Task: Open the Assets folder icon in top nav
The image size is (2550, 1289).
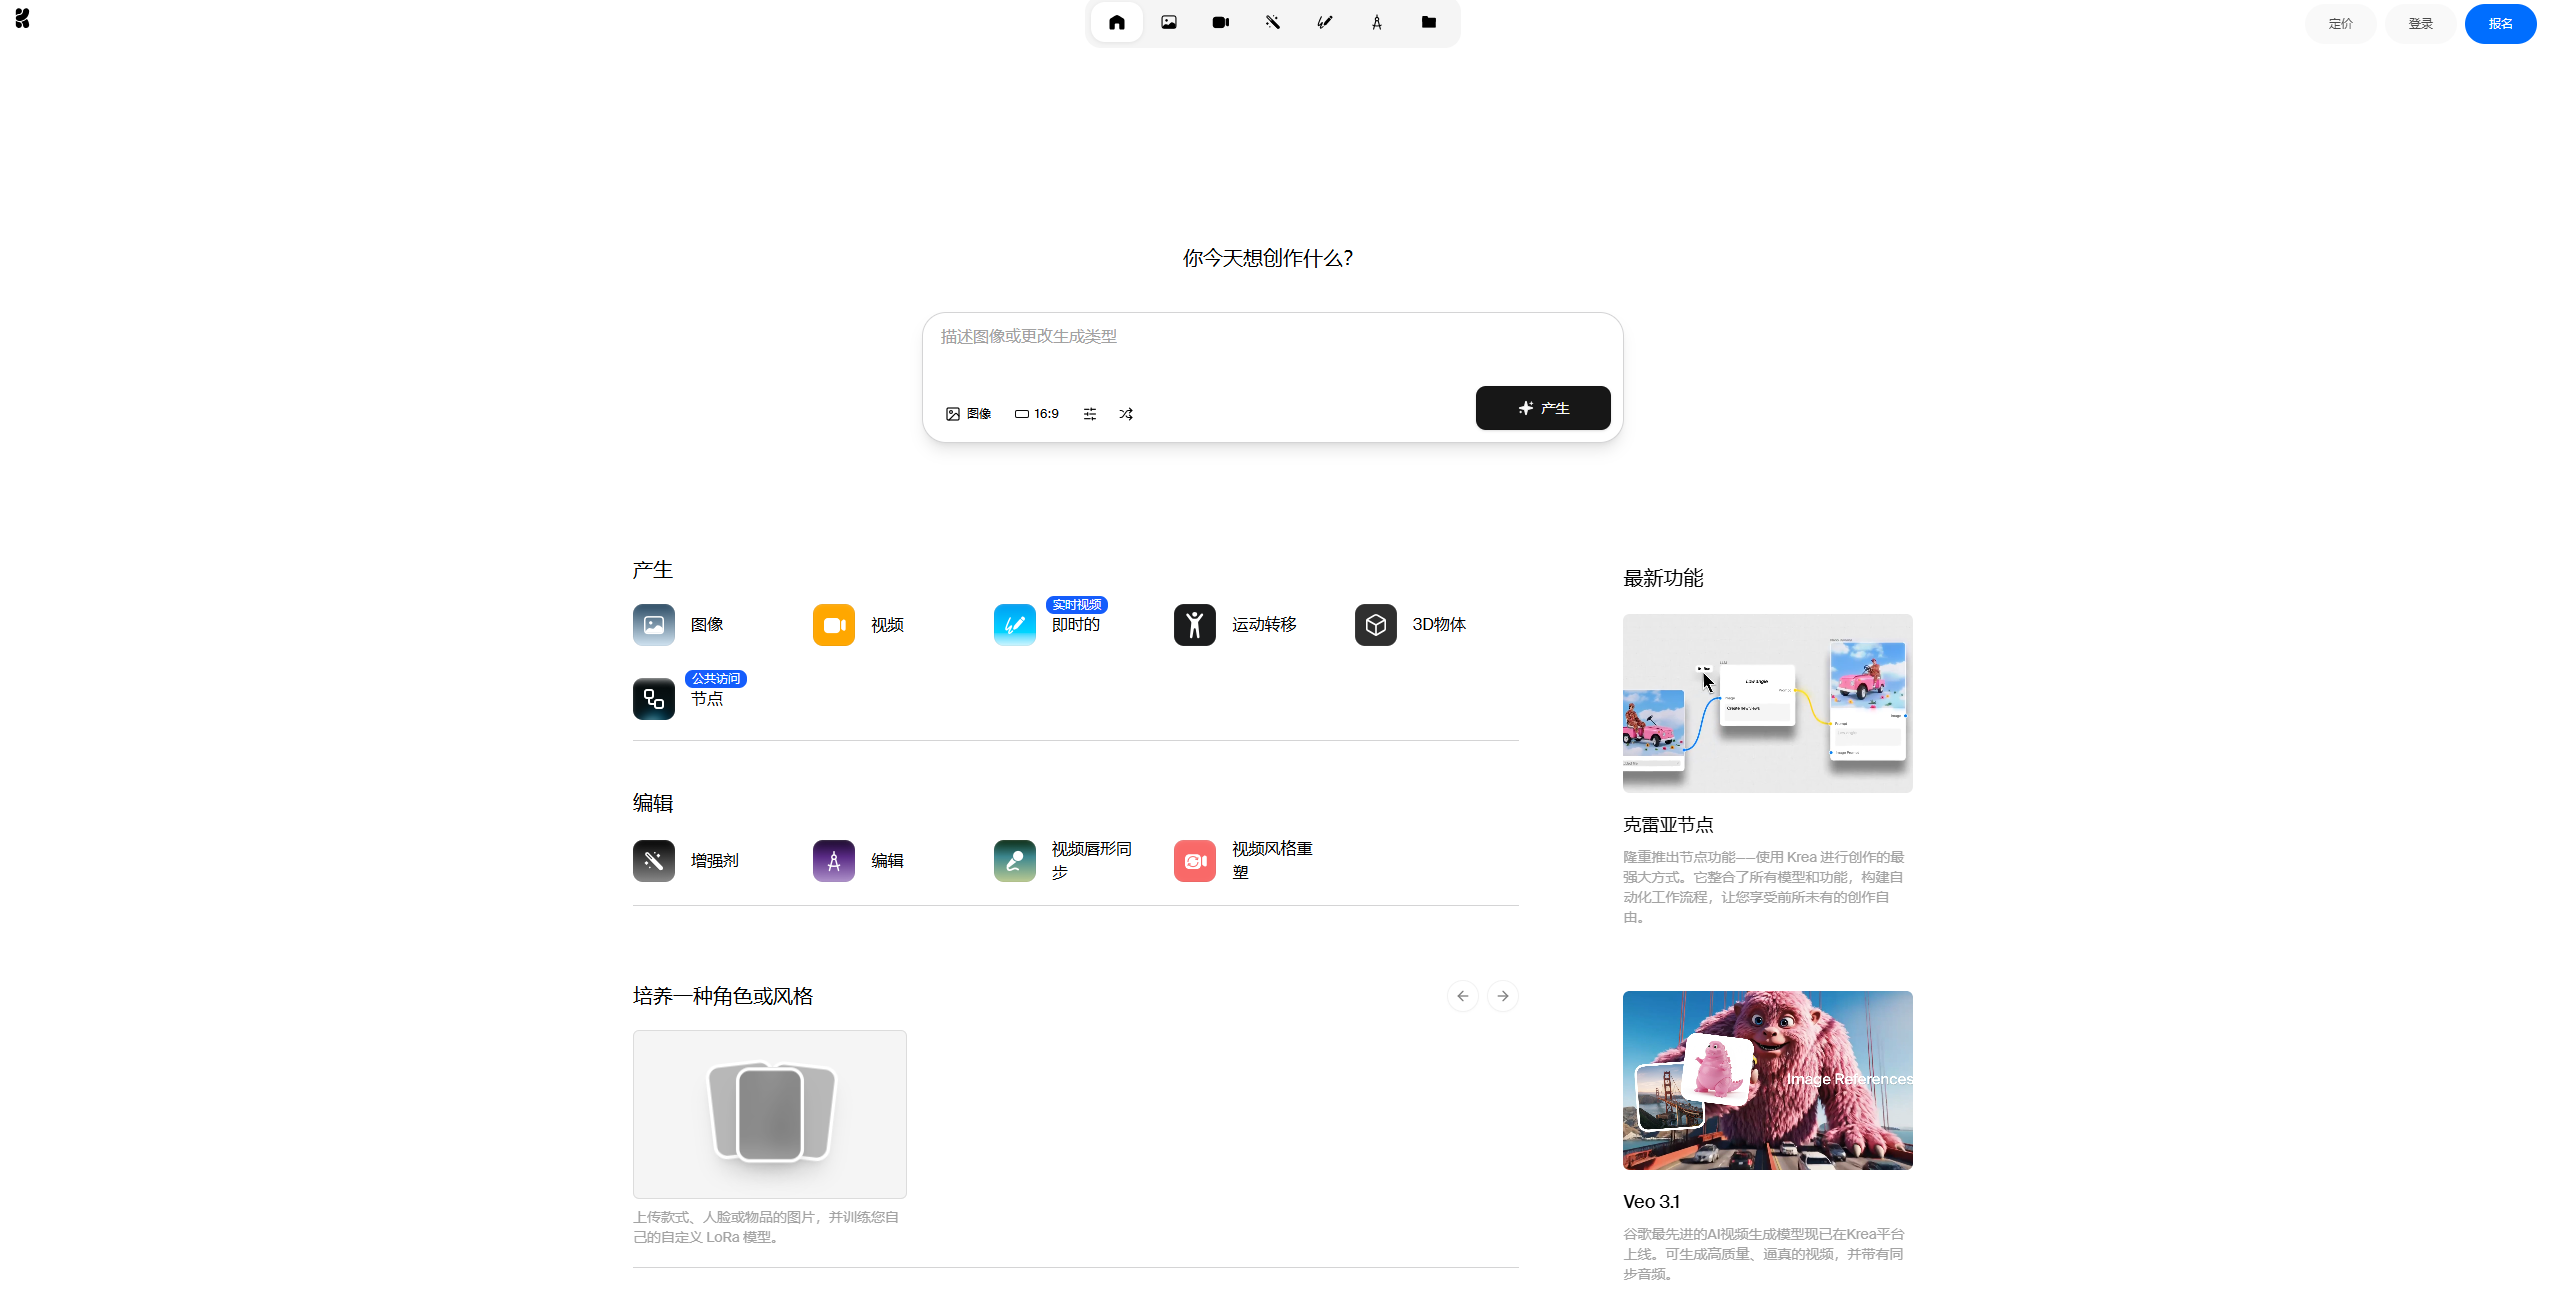Action: click(1428, 22)
